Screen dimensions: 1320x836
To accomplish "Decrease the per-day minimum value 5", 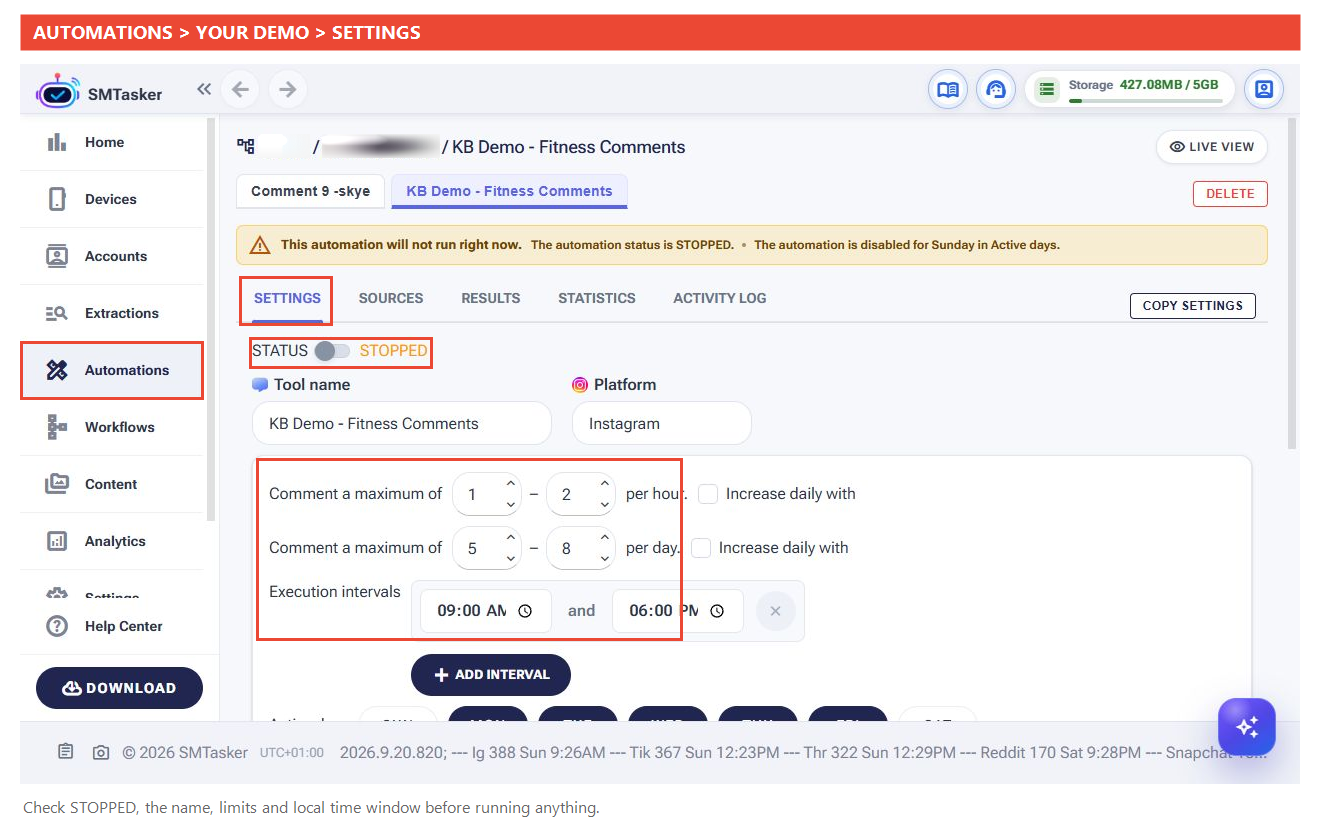I will click(511, 558).
